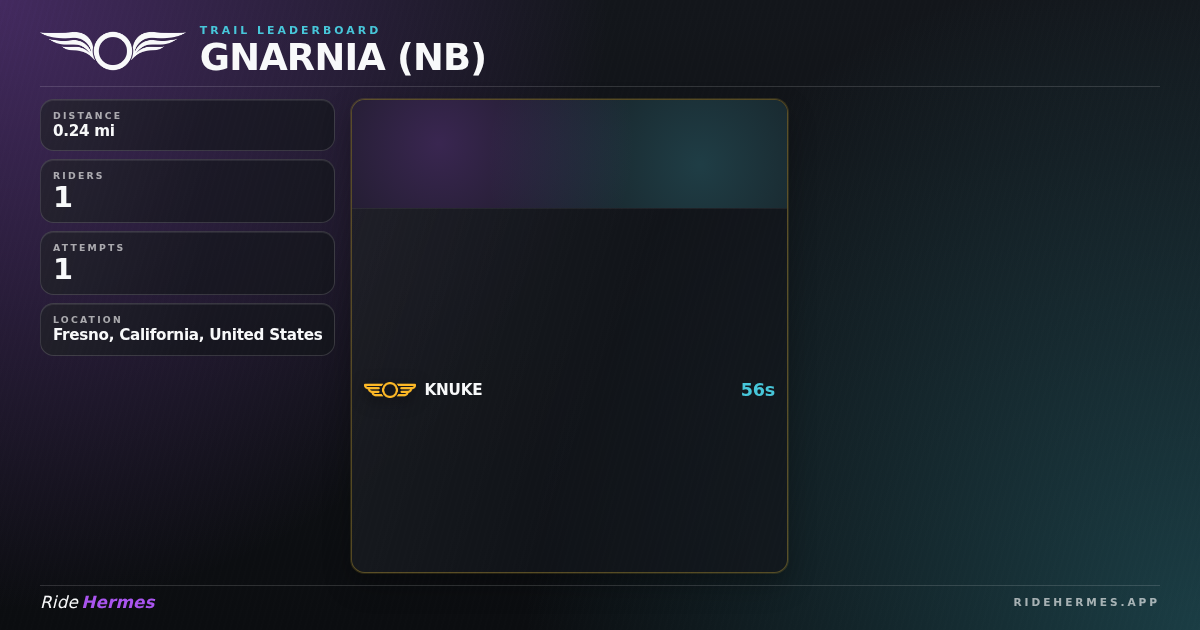The height and width of the screenshot is (630, 1200).
Task: Click the word Hermes in purple
Action: 119,602
